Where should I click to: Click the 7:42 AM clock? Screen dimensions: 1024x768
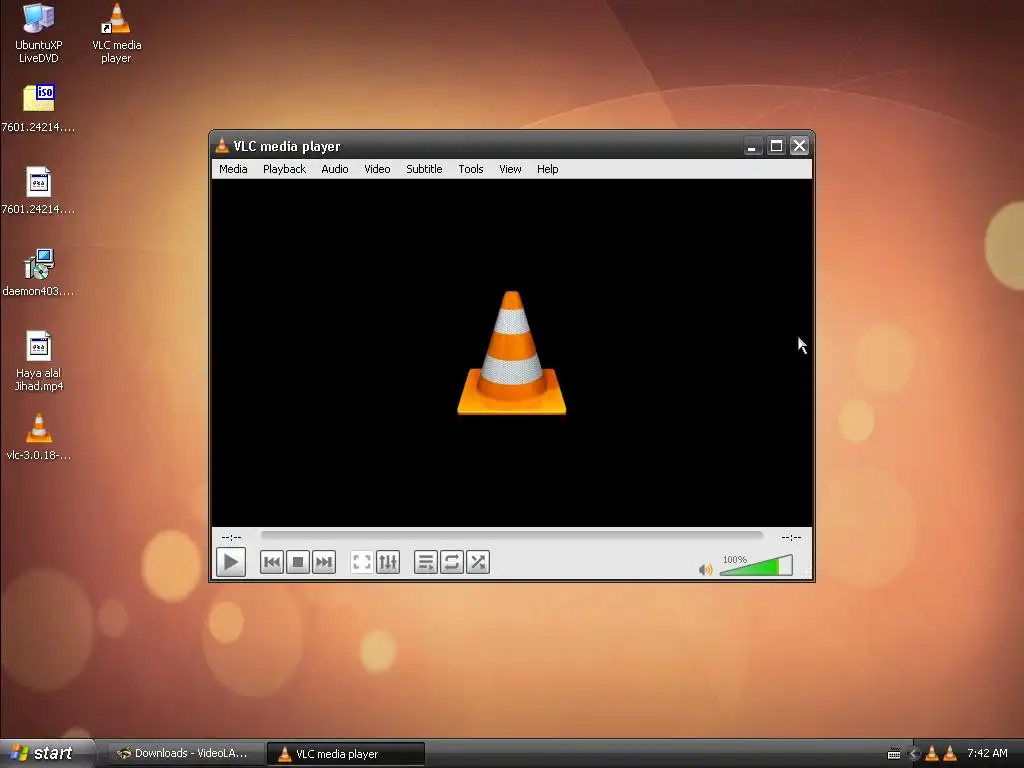pyautogui.click(x=987, y=753)
